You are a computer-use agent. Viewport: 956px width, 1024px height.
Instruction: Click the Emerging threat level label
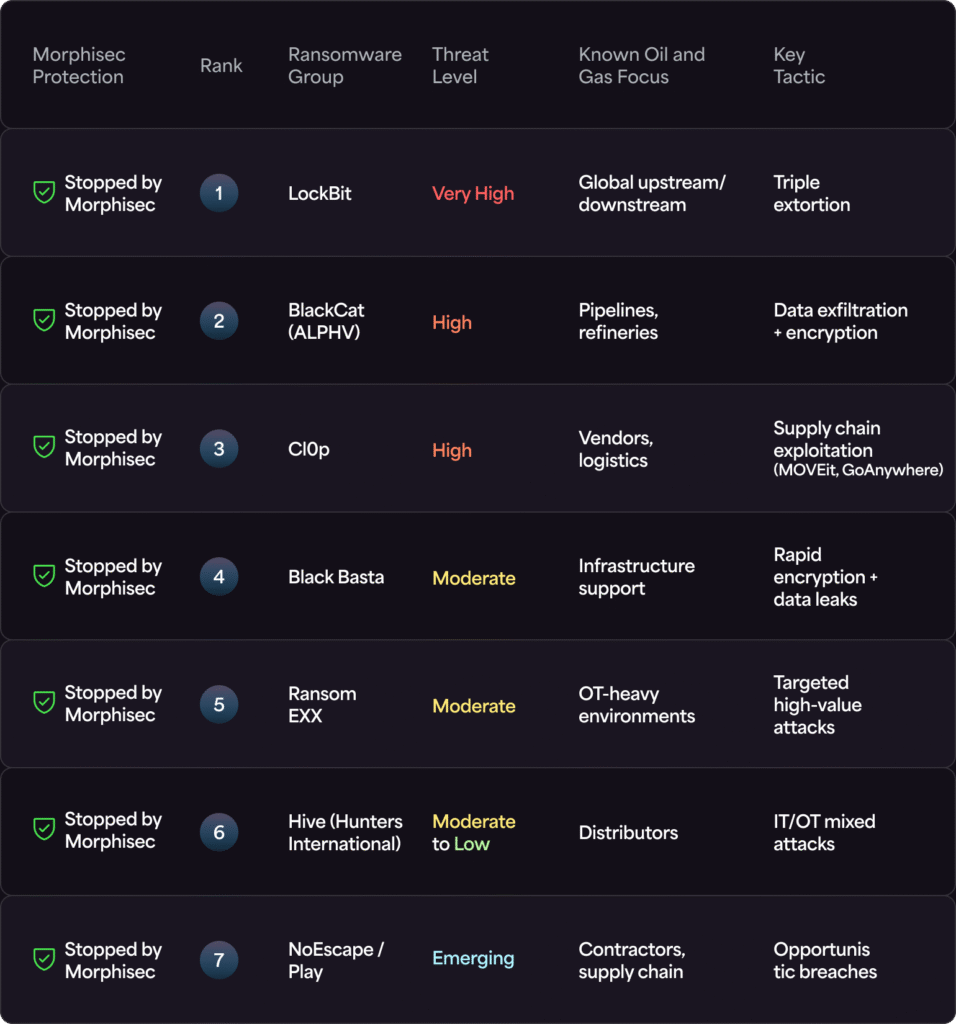tap(473, 959)
